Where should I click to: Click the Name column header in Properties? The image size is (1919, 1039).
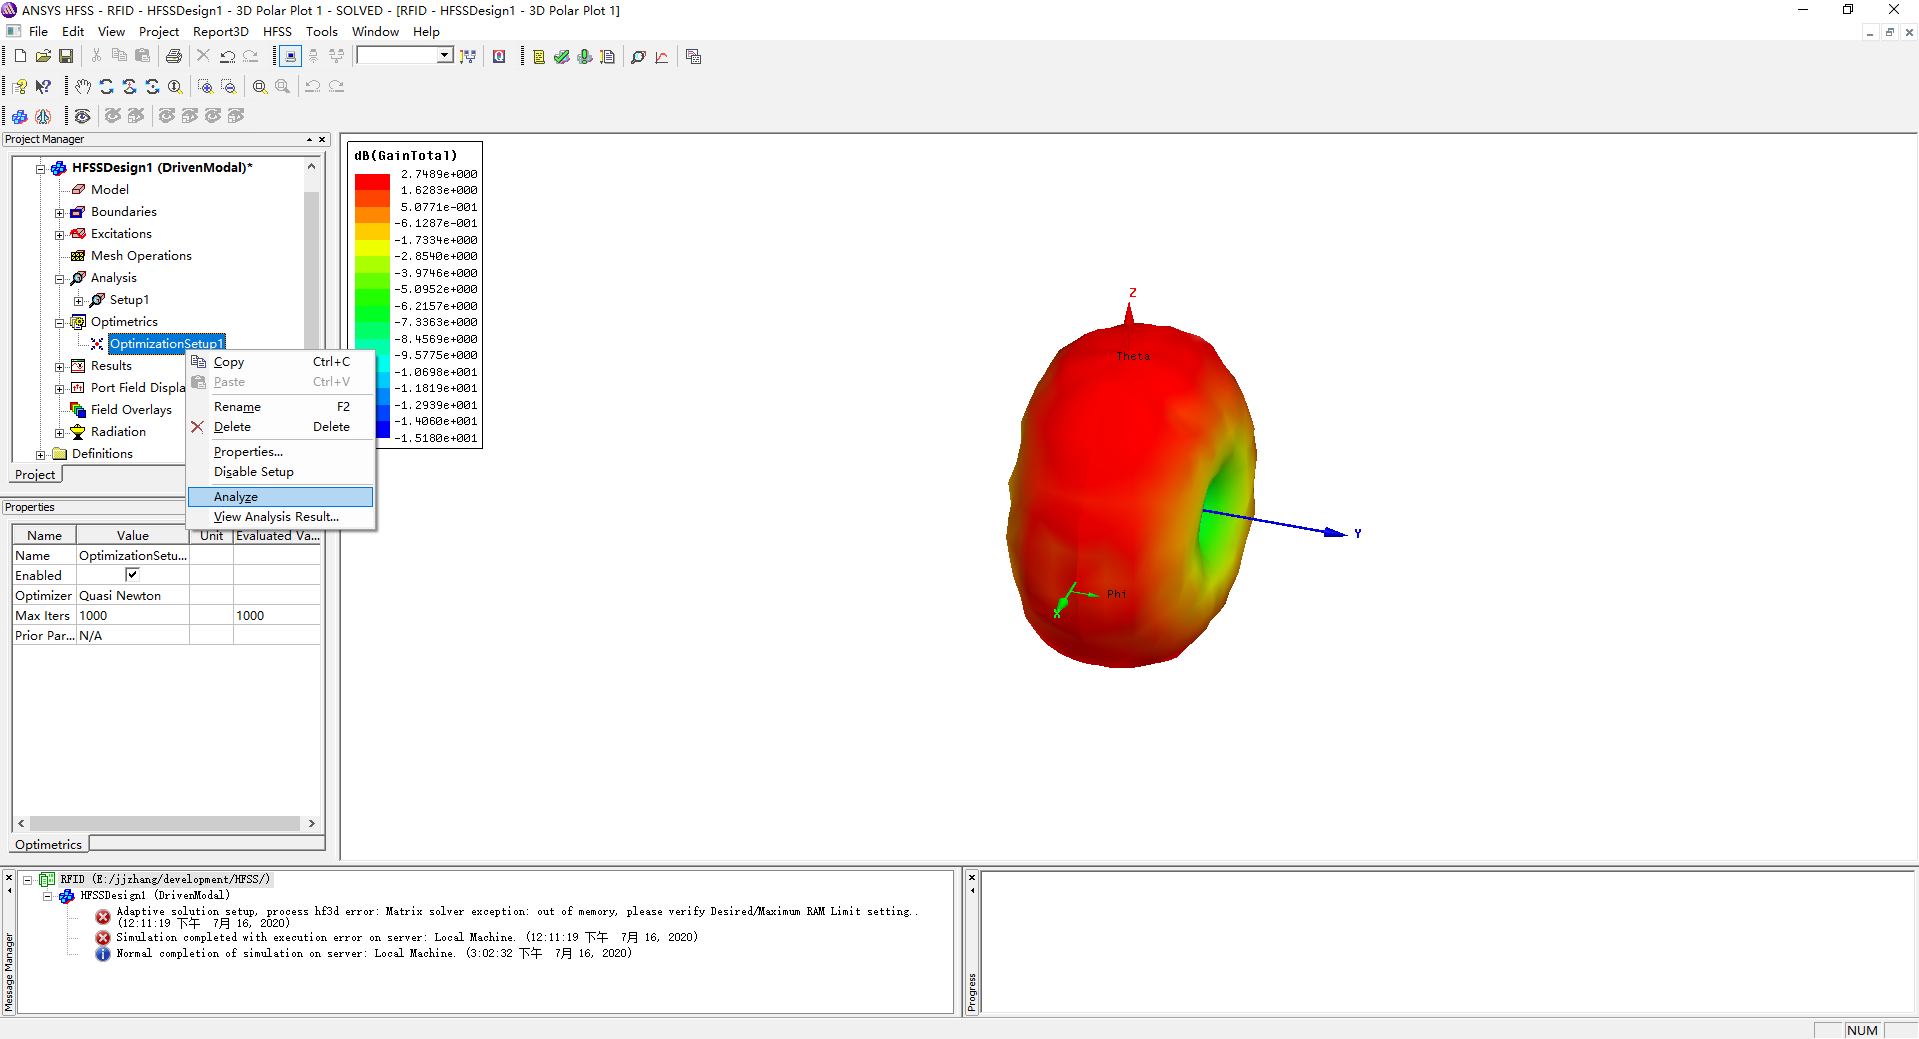pos(44,536)
